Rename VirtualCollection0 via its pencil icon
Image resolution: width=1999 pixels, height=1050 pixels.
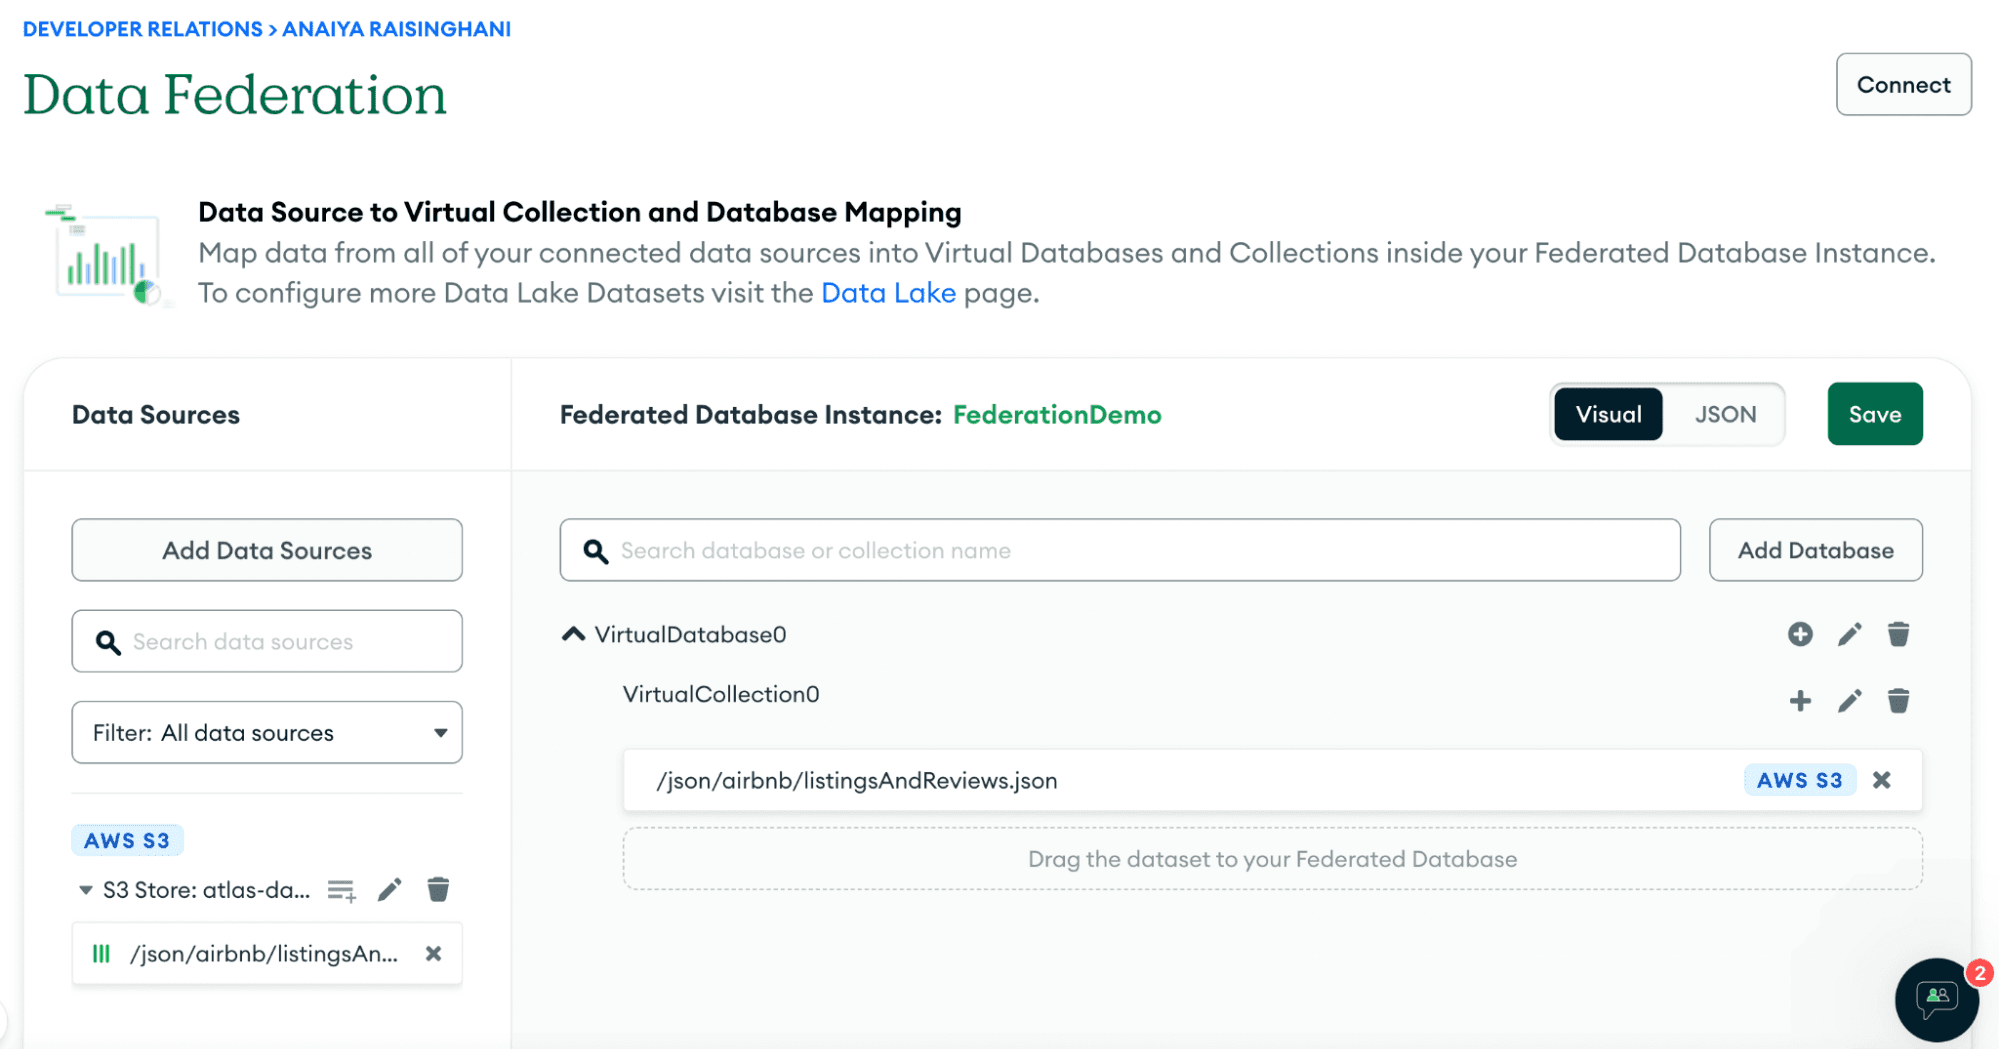pos(1849,701)
